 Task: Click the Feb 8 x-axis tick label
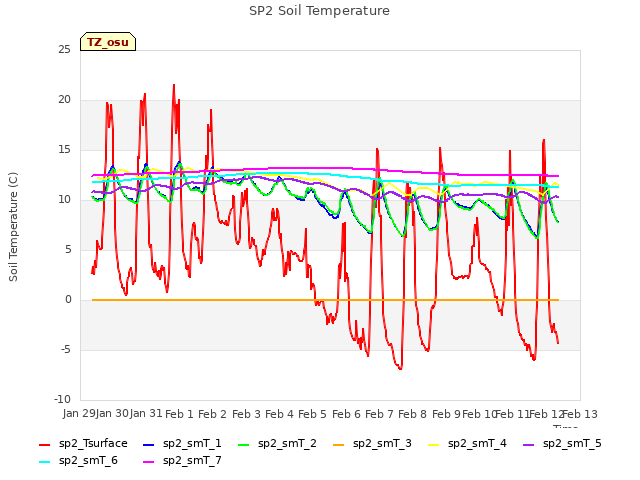point(412,414)
